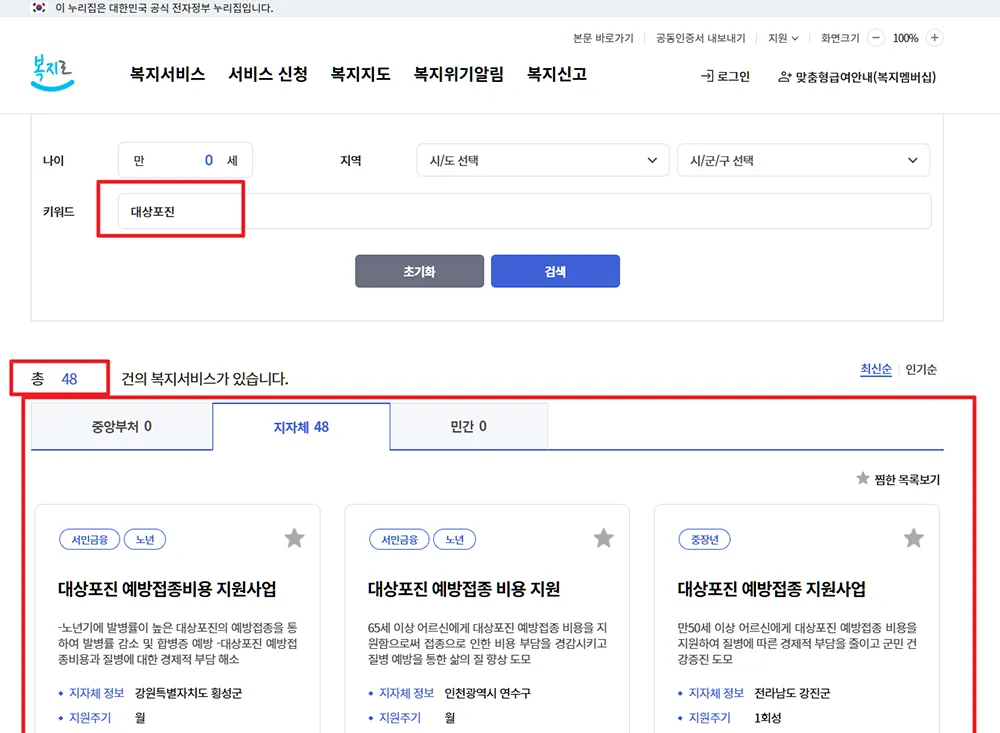Toggle the star on 대상포진 예방접종비용 지원사업 card

[x=294, y=538]
